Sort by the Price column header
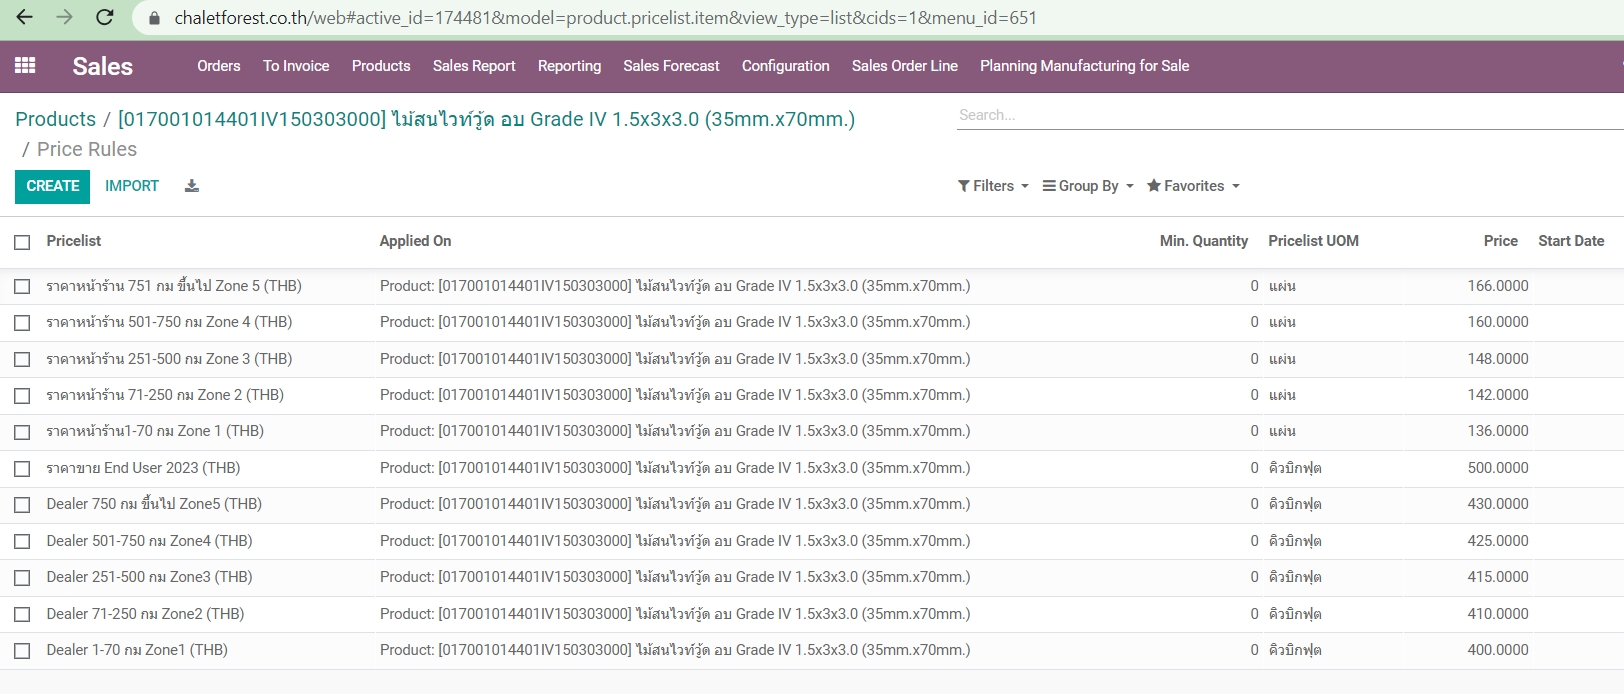 (1500, 241)
